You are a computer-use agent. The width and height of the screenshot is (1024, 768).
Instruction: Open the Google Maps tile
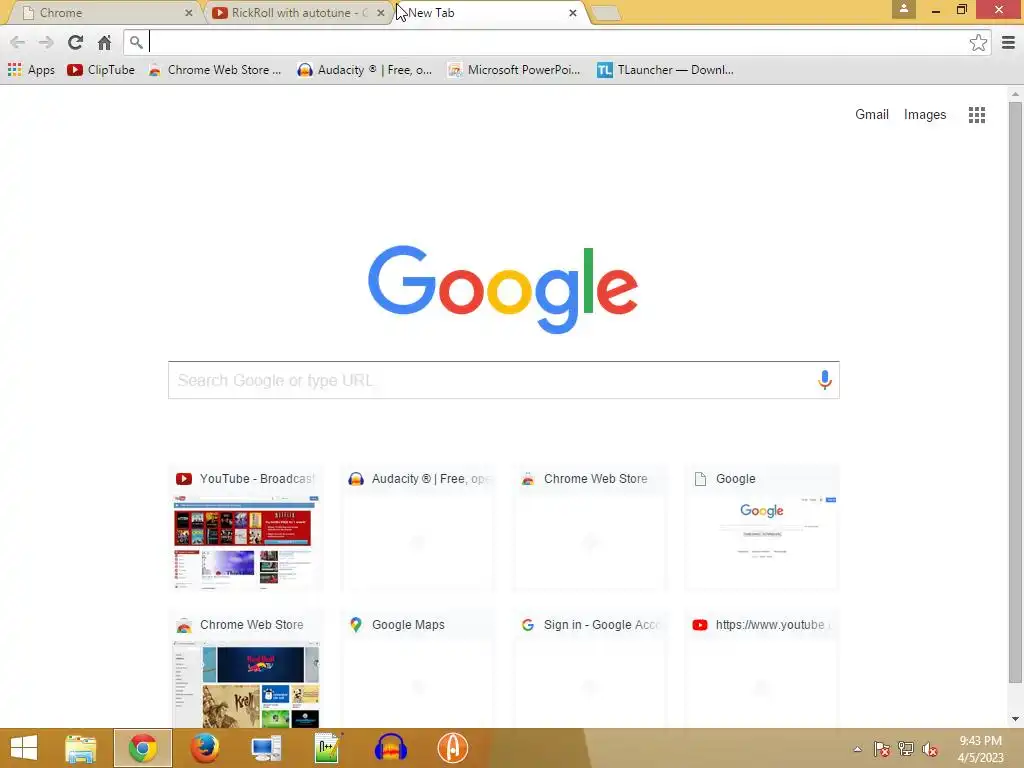418,669
